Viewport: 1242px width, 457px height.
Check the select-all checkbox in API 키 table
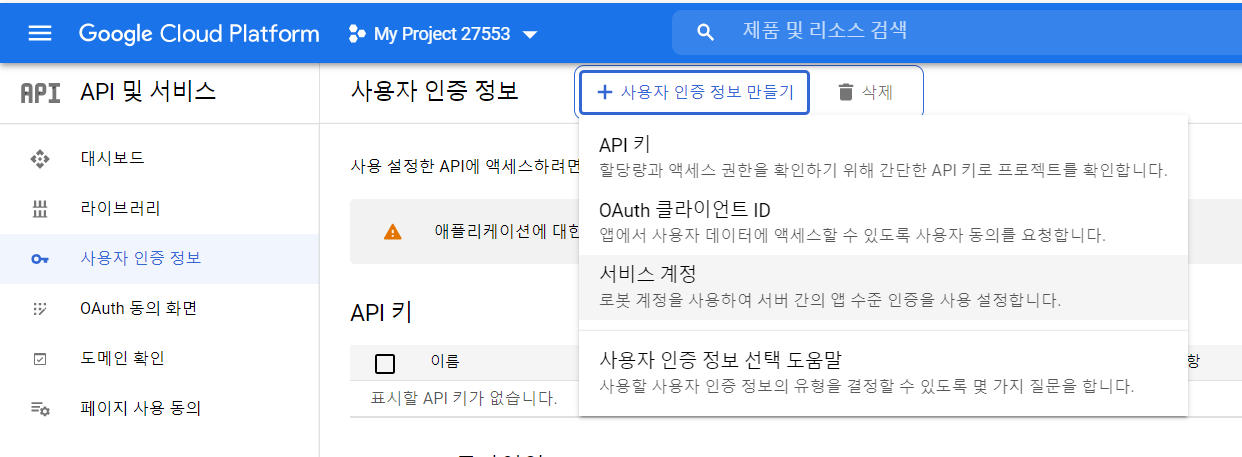pos(385,363)
